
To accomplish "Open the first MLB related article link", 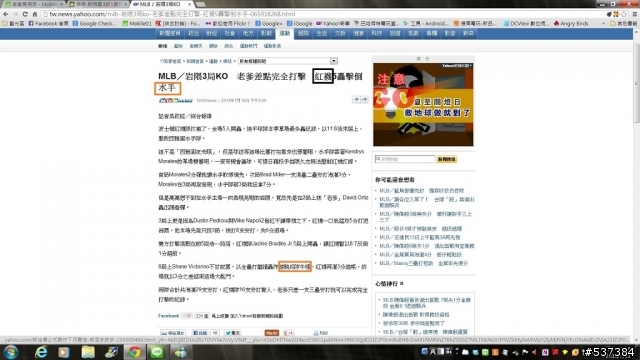I will tap(422, 191).
